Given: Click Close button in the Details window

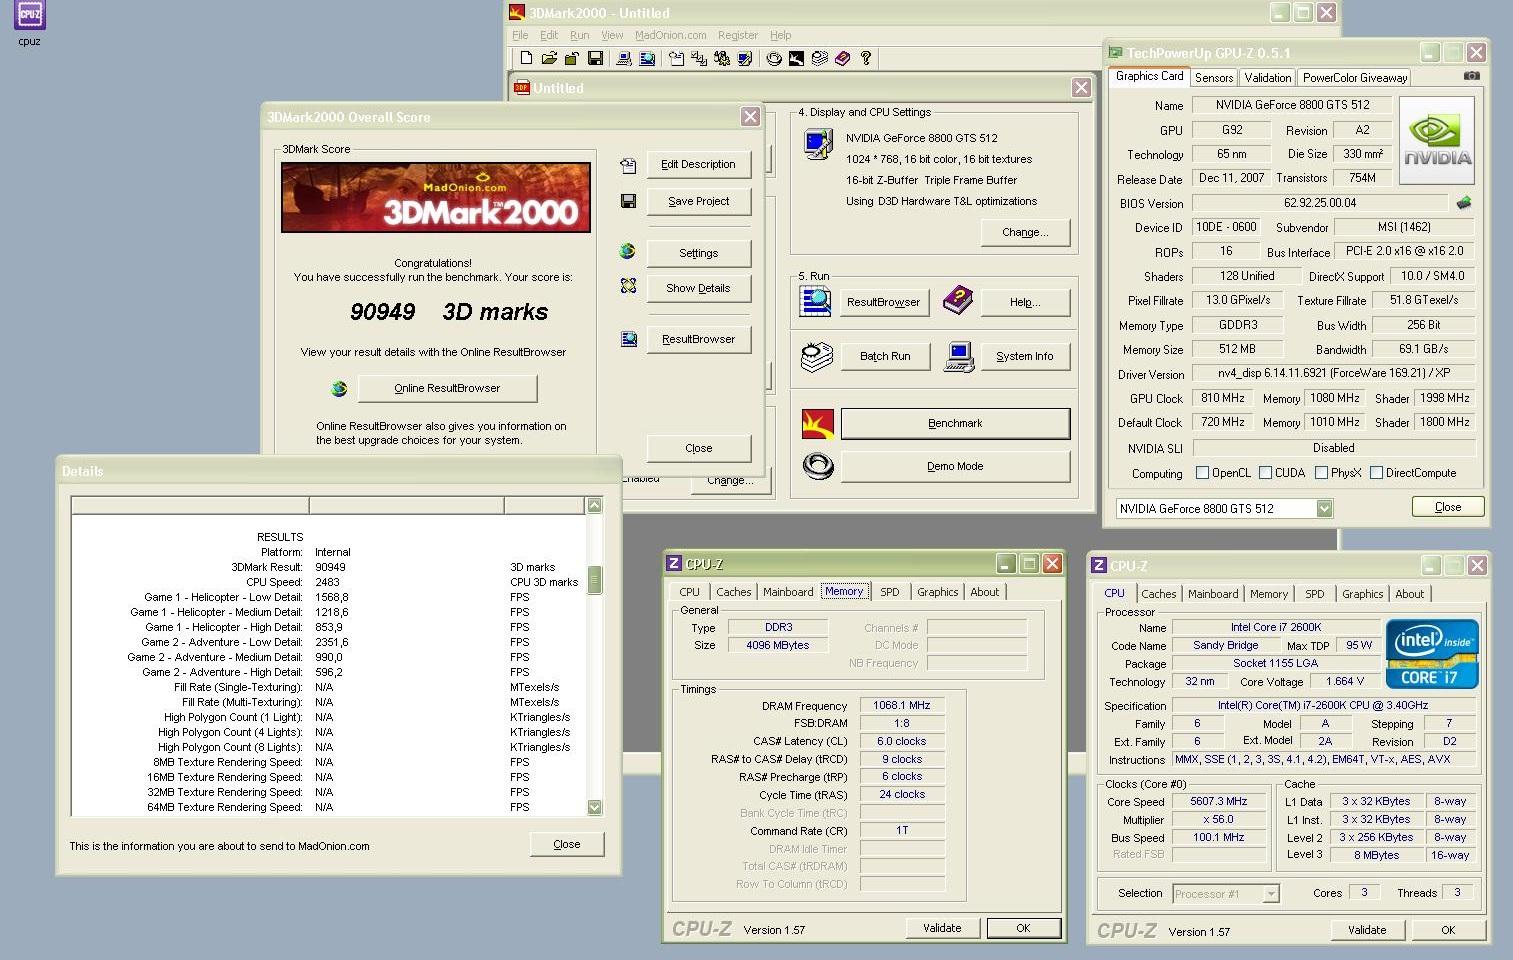Looking at the screenshot, I should click(x=567, y=845).
